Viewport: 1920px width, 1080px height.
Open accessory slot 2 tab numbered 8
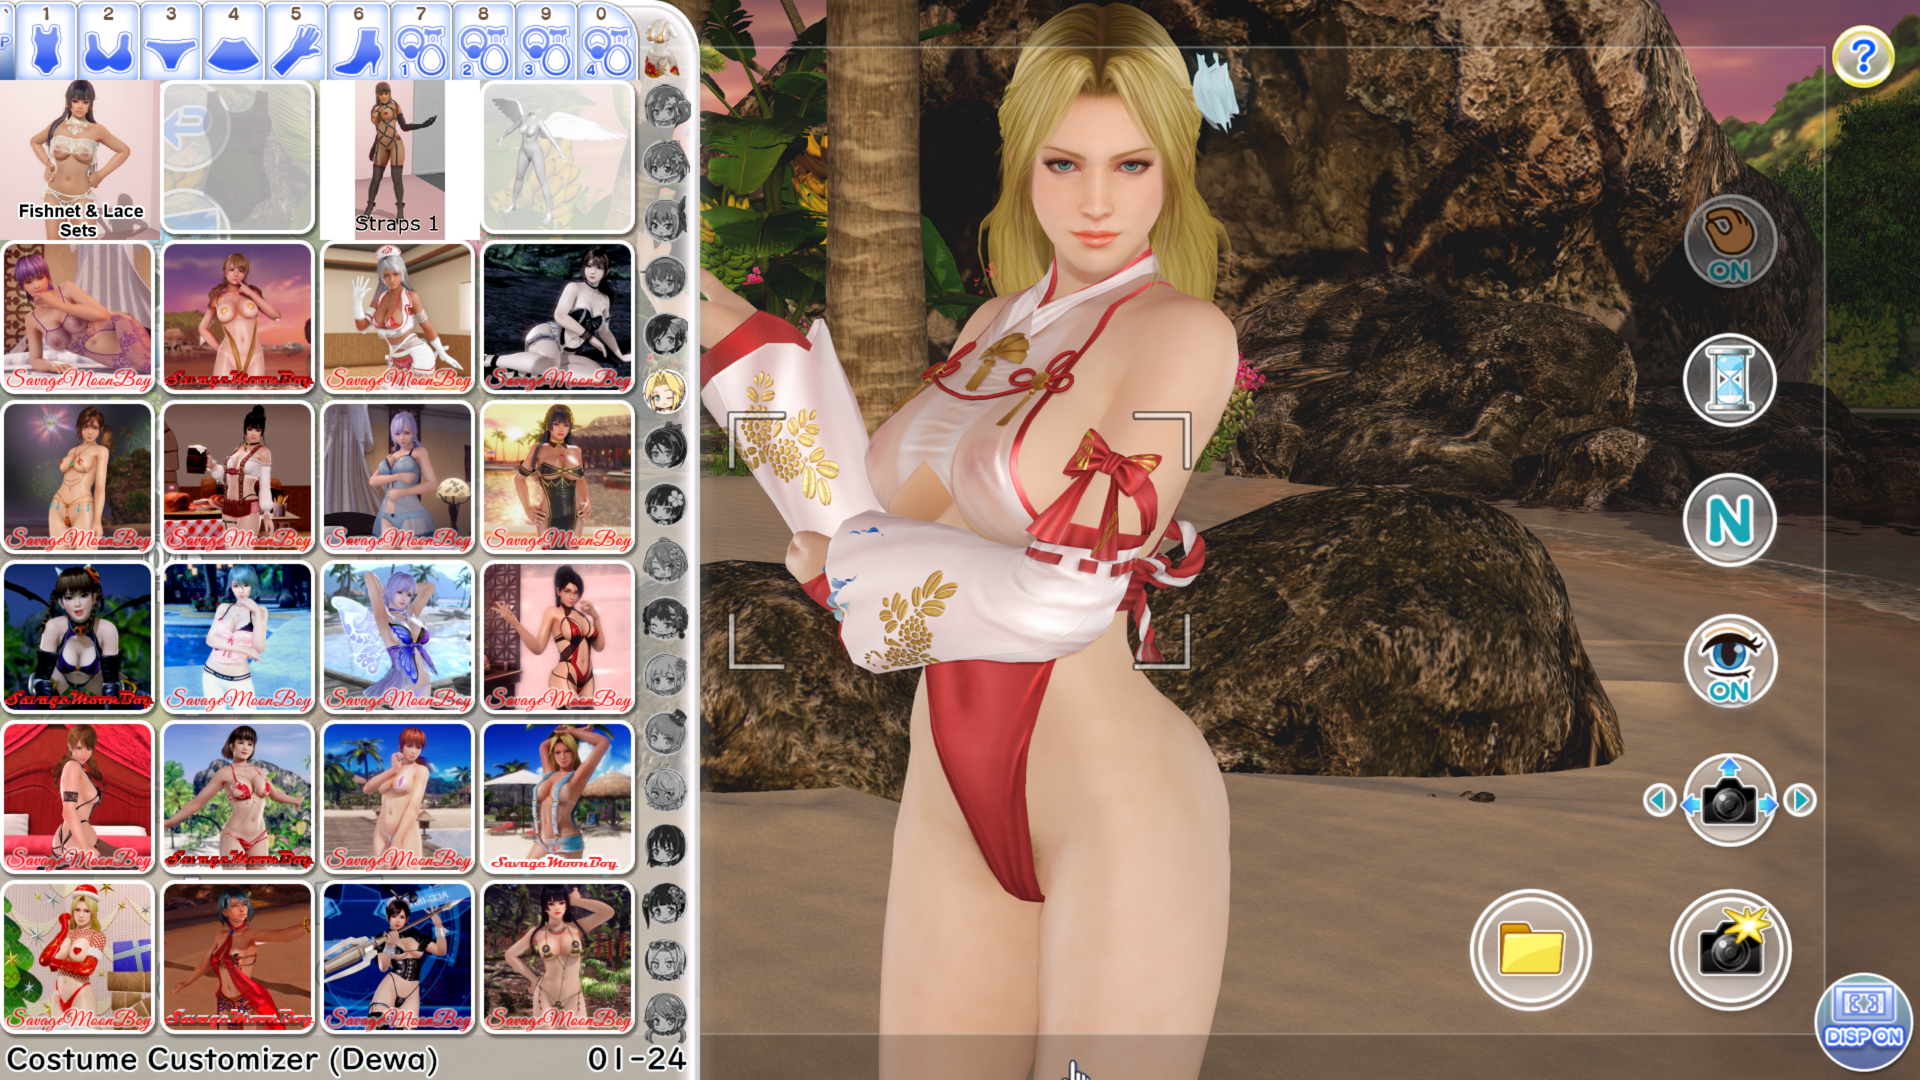pos(483,42)
